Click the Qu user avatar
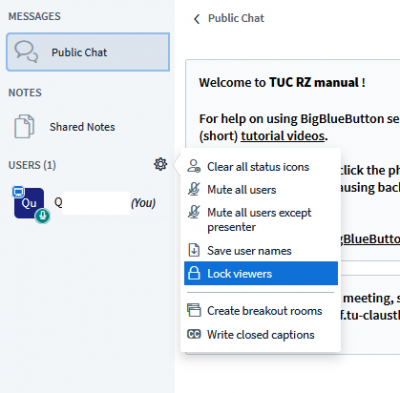This screenshot has height=393, width=400. click(x=29, y=203)
